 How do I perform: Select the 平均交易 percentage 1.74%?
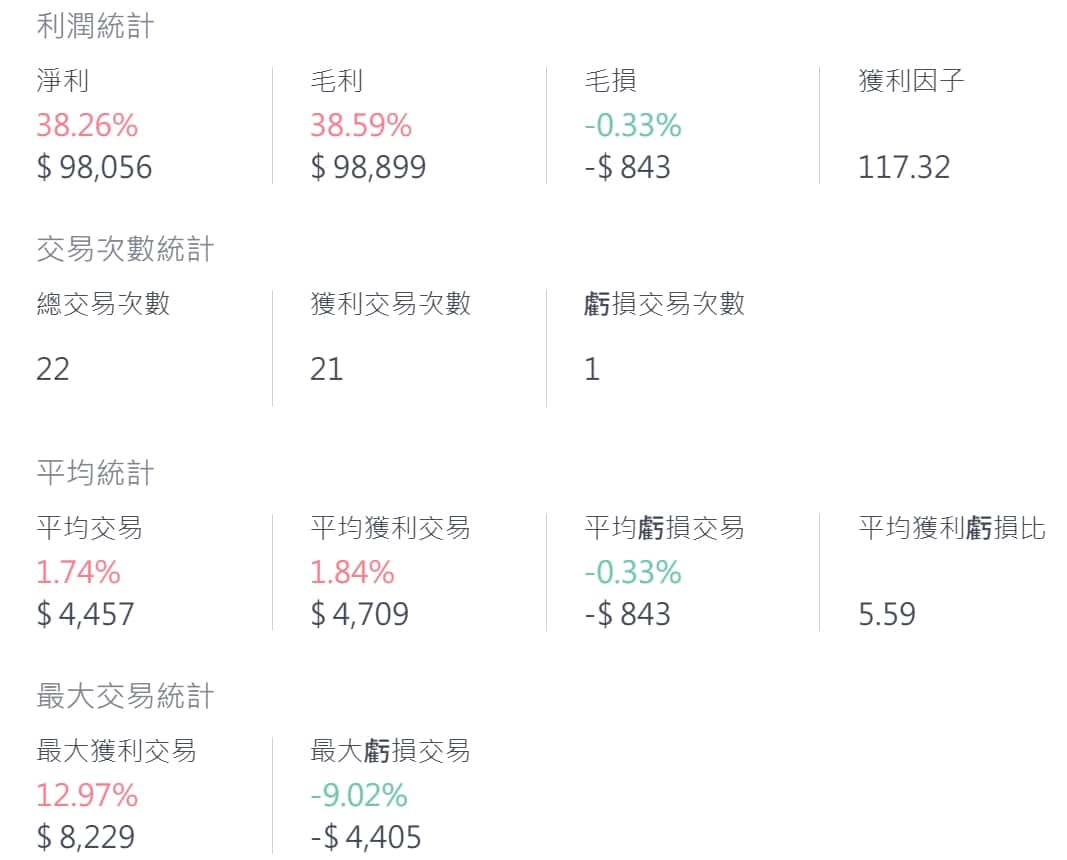pos(78,572)
